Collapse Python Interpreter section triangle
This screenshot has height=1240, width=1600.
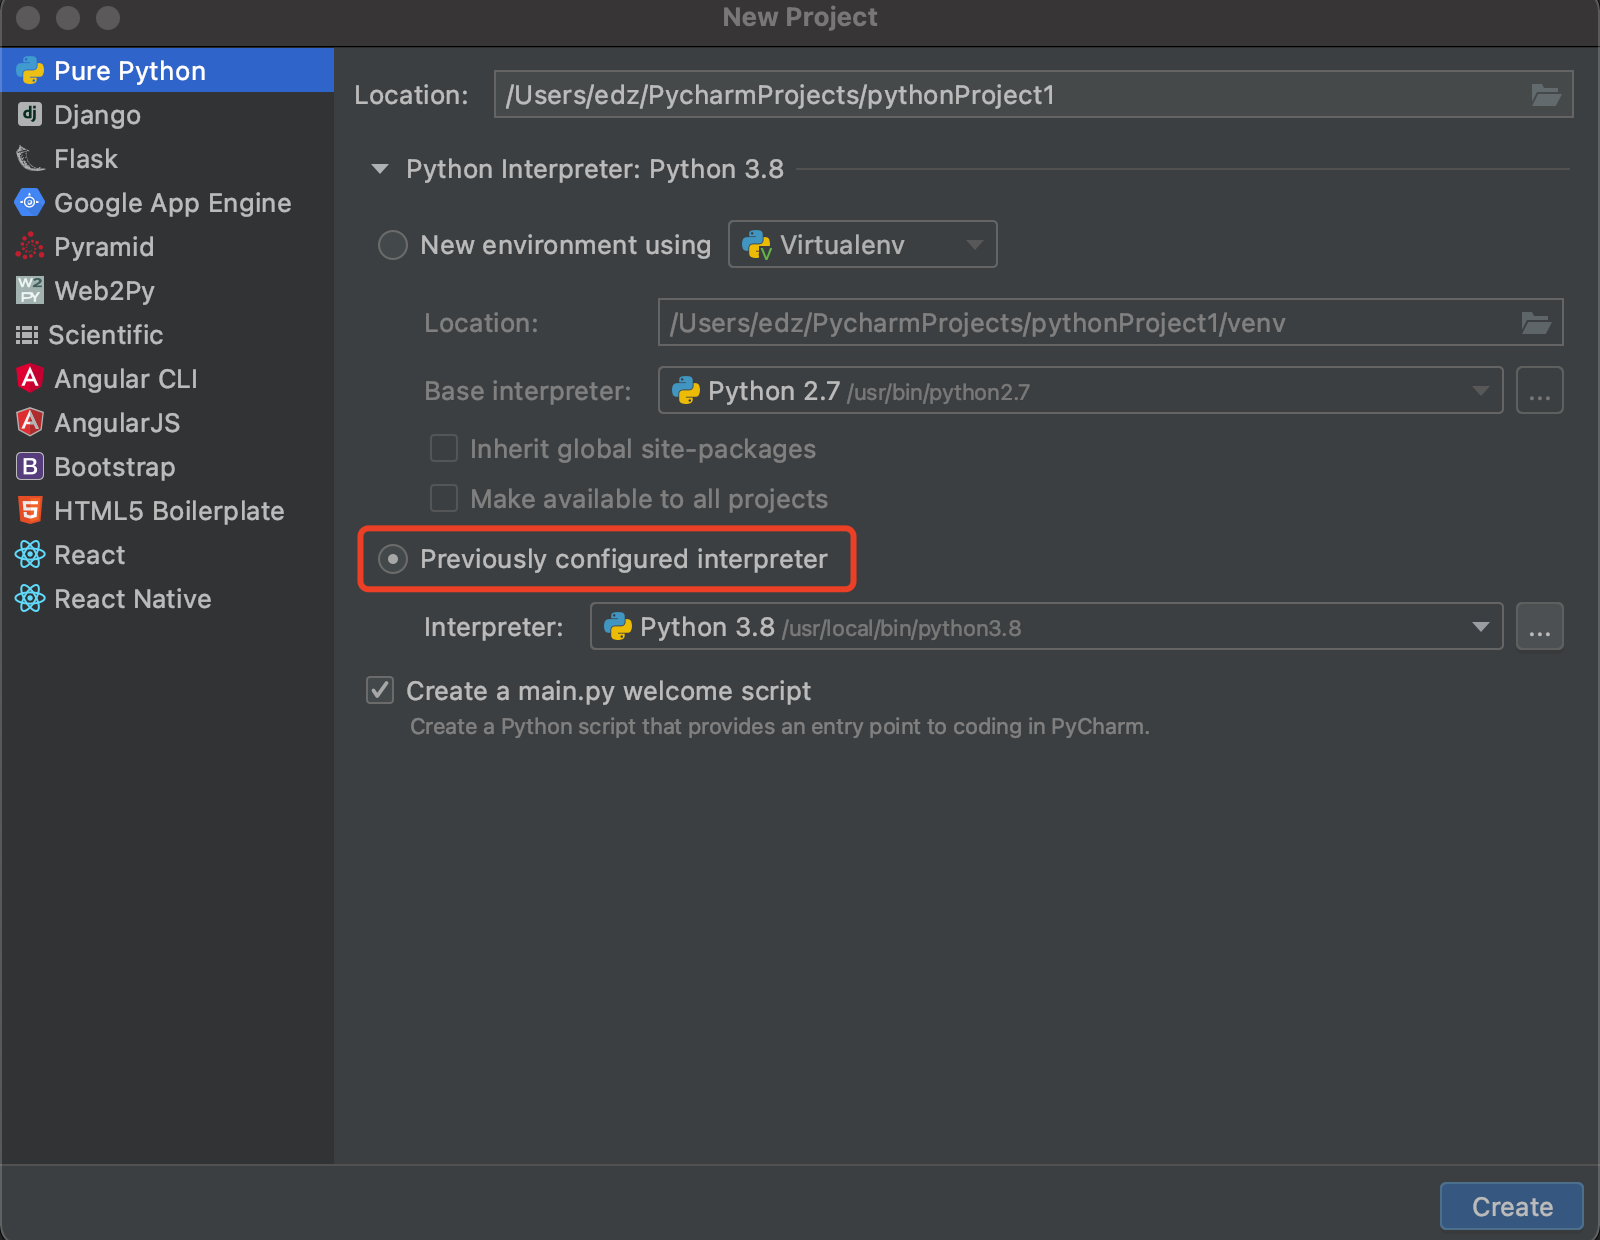click(380, 169)
